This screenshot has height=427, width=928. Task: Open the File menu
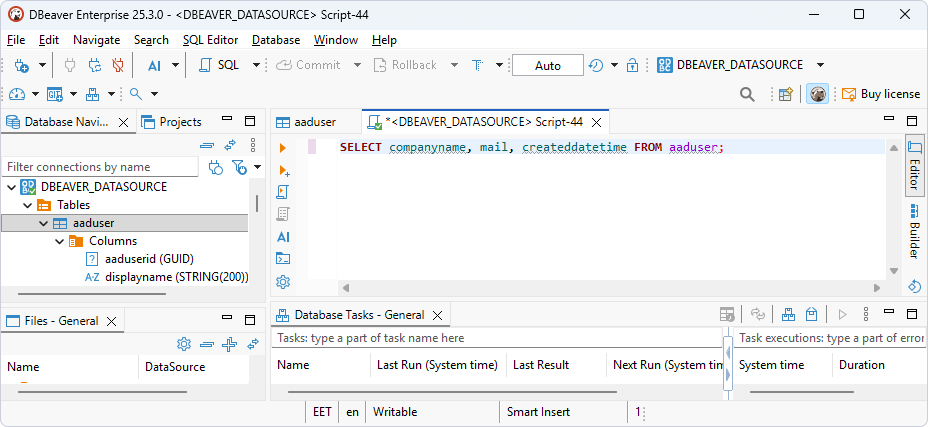(16, 40)
